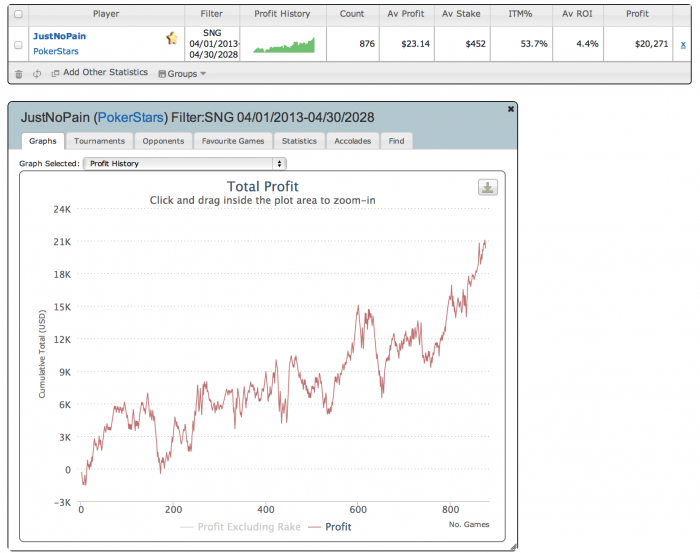Viewport: 700px width, 553px height.
Task: Click the resize grip of the details panel
Action: [x=513, y=547]
